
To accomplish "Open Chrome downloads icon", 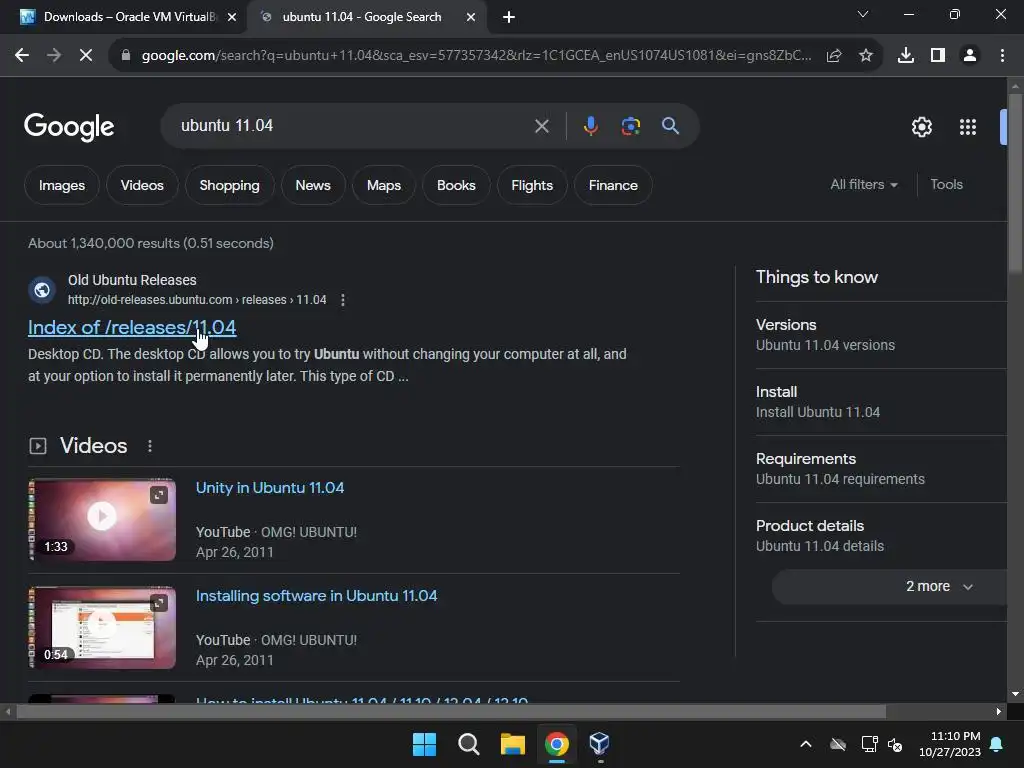I will [906, 56].
